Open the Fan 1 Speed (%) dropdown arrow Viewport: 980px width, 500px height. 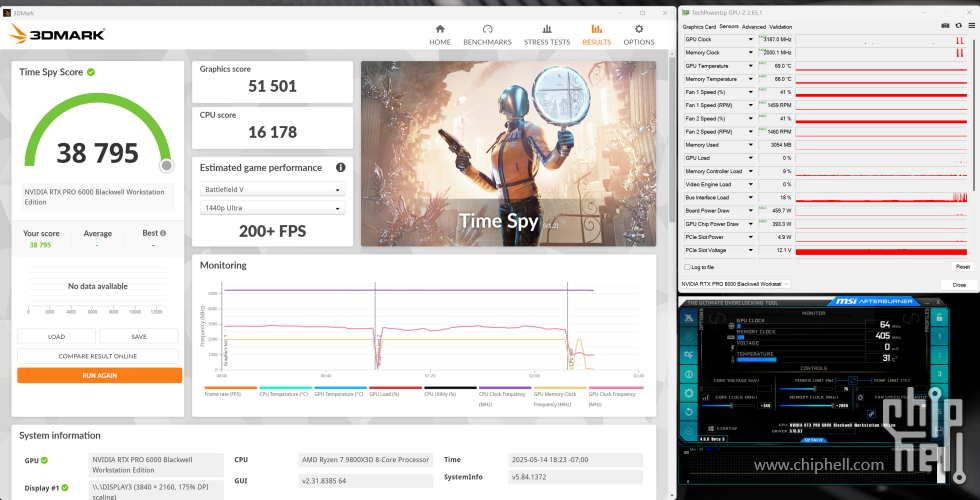[x=751, y=92]
